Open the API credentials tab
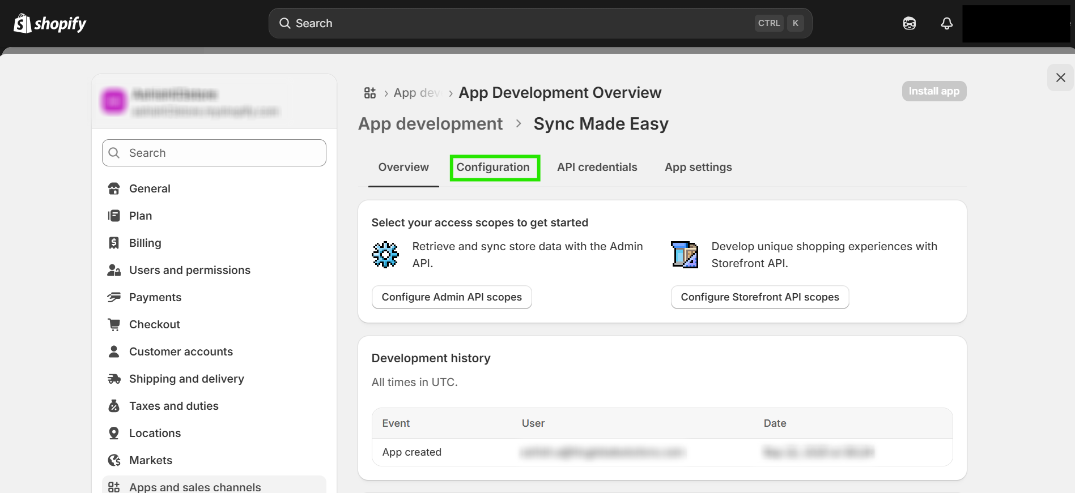1075x493 pixels. click(x=597, y=167)
